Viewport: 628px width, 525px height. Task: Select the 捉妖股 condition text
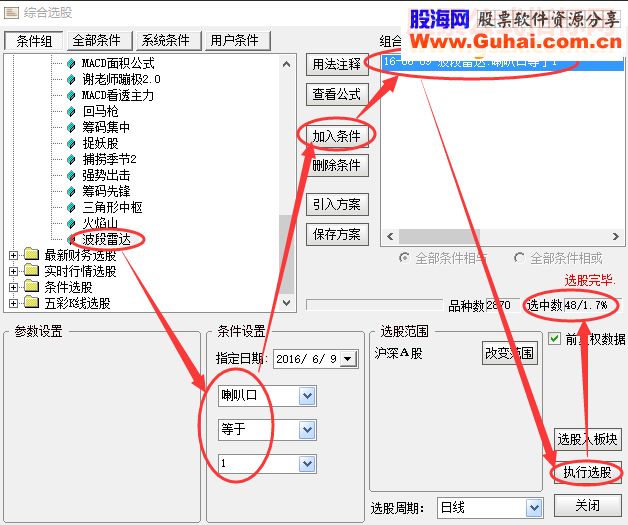click(101, 143)
